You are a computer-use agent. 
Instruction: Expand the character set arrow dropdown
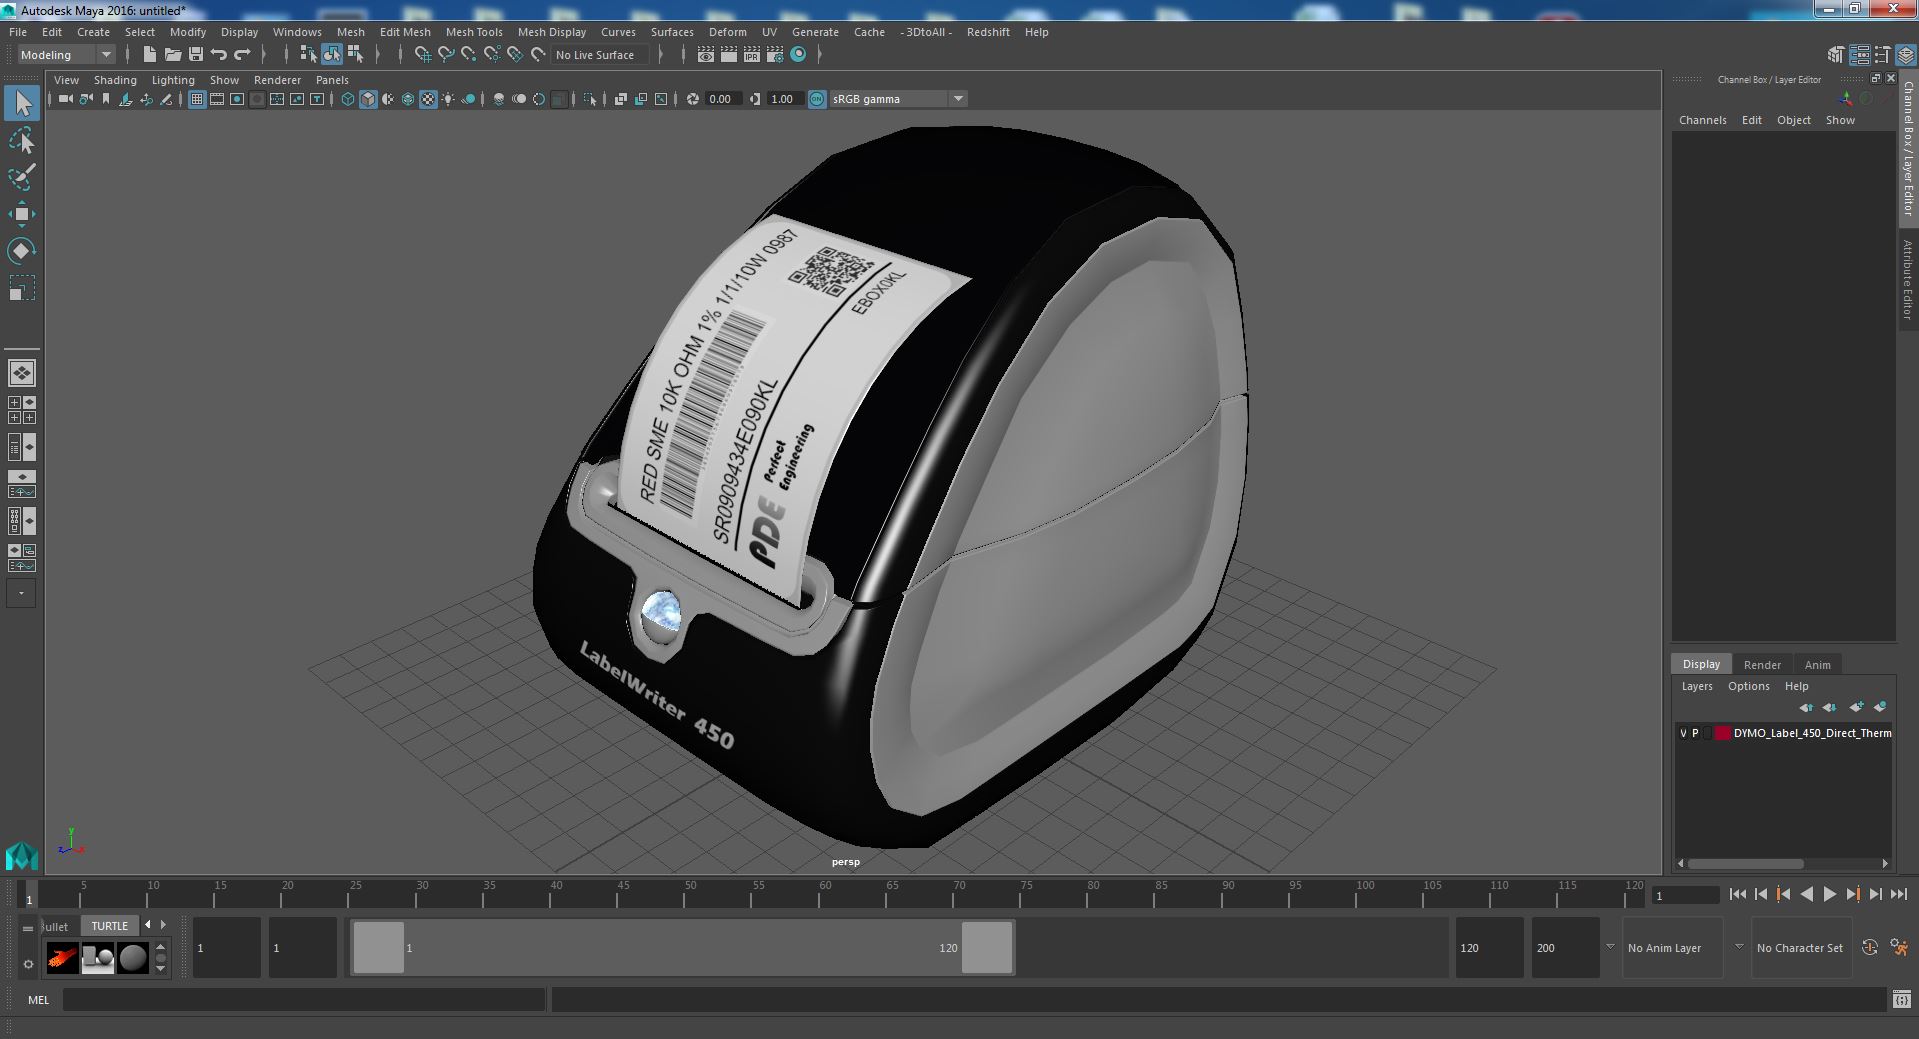1738,947
